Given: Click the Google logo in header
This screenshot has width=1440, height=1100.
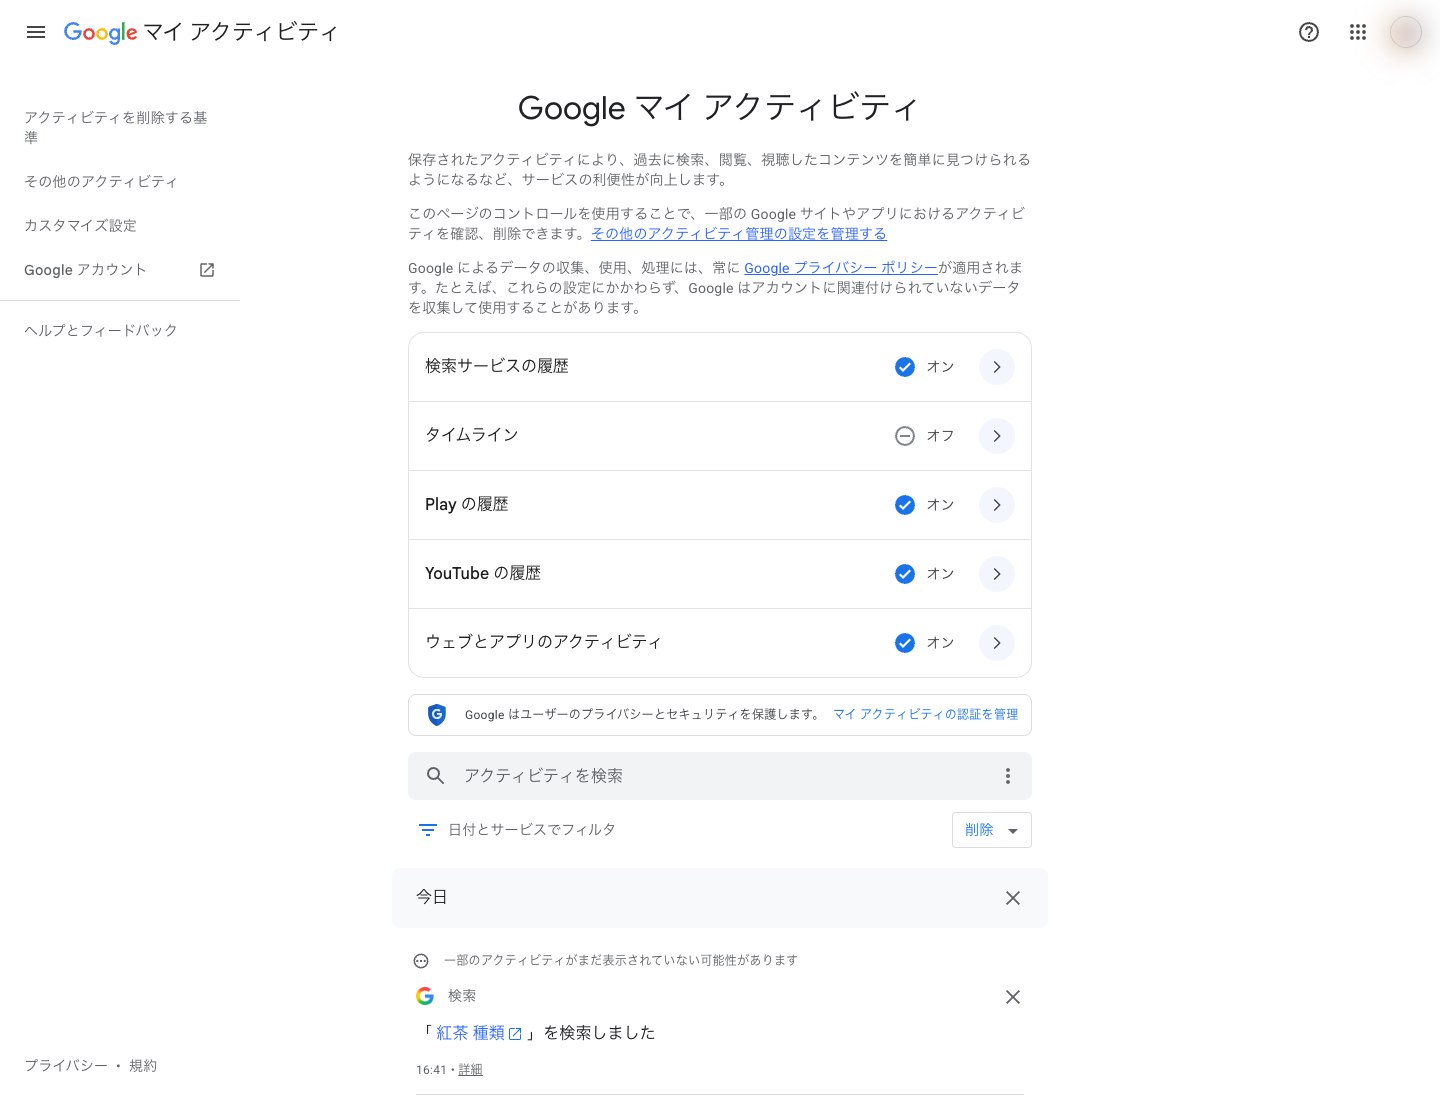Looking at the screenshot, I should click(x=101, y=32).
